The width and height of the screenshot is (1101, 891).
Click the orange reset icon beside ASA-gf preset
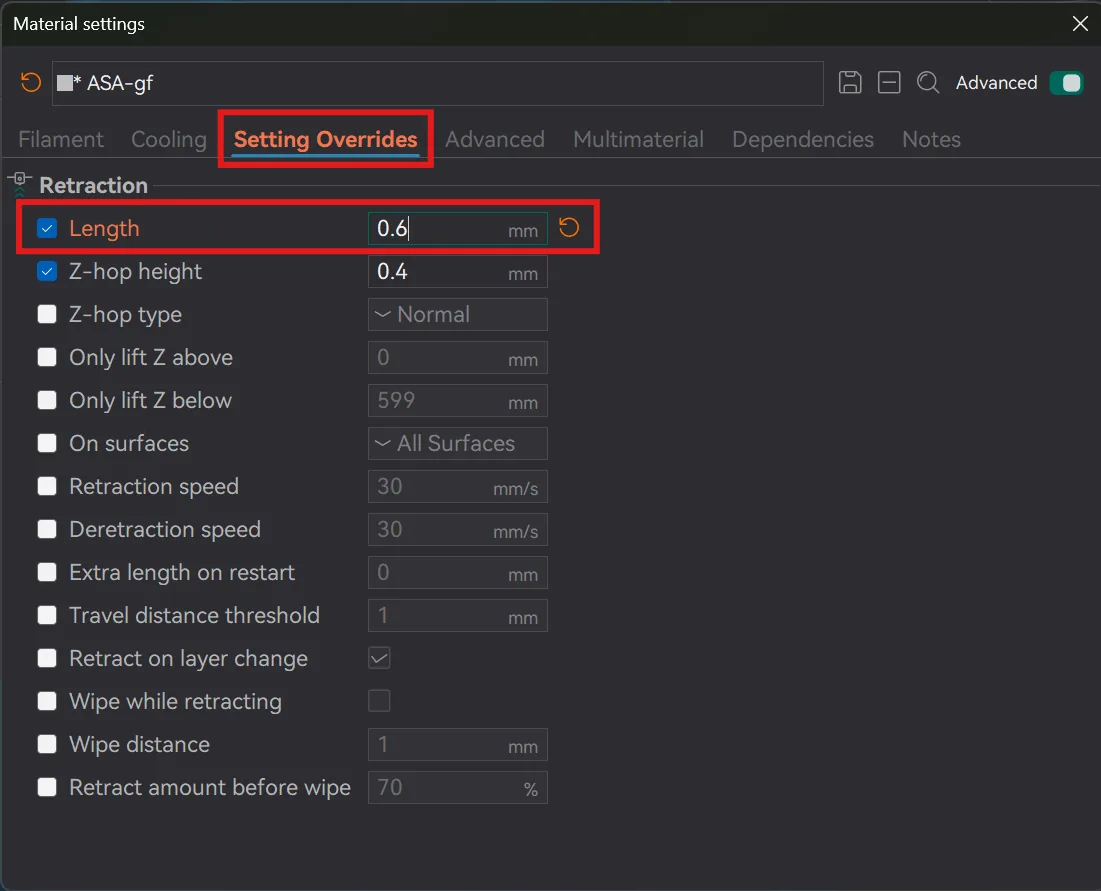31,83
